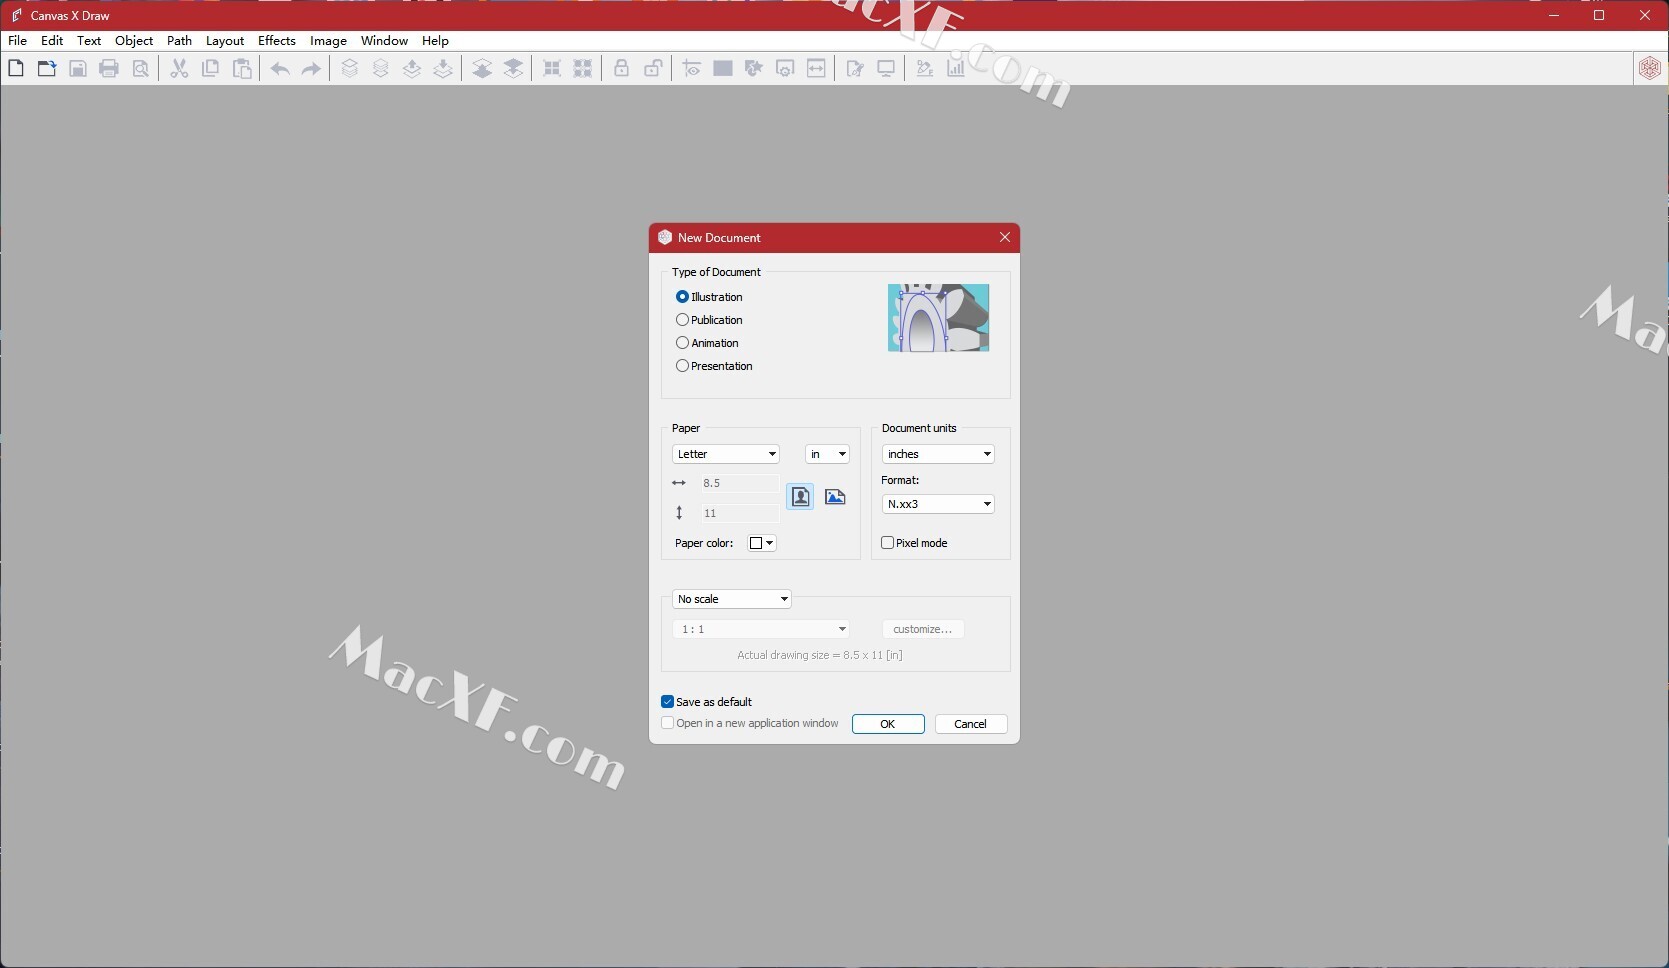Viewport: 1669px width, 968px height.
Task: Open the 1 : 1 ratio dropdown
Action: 761,629
